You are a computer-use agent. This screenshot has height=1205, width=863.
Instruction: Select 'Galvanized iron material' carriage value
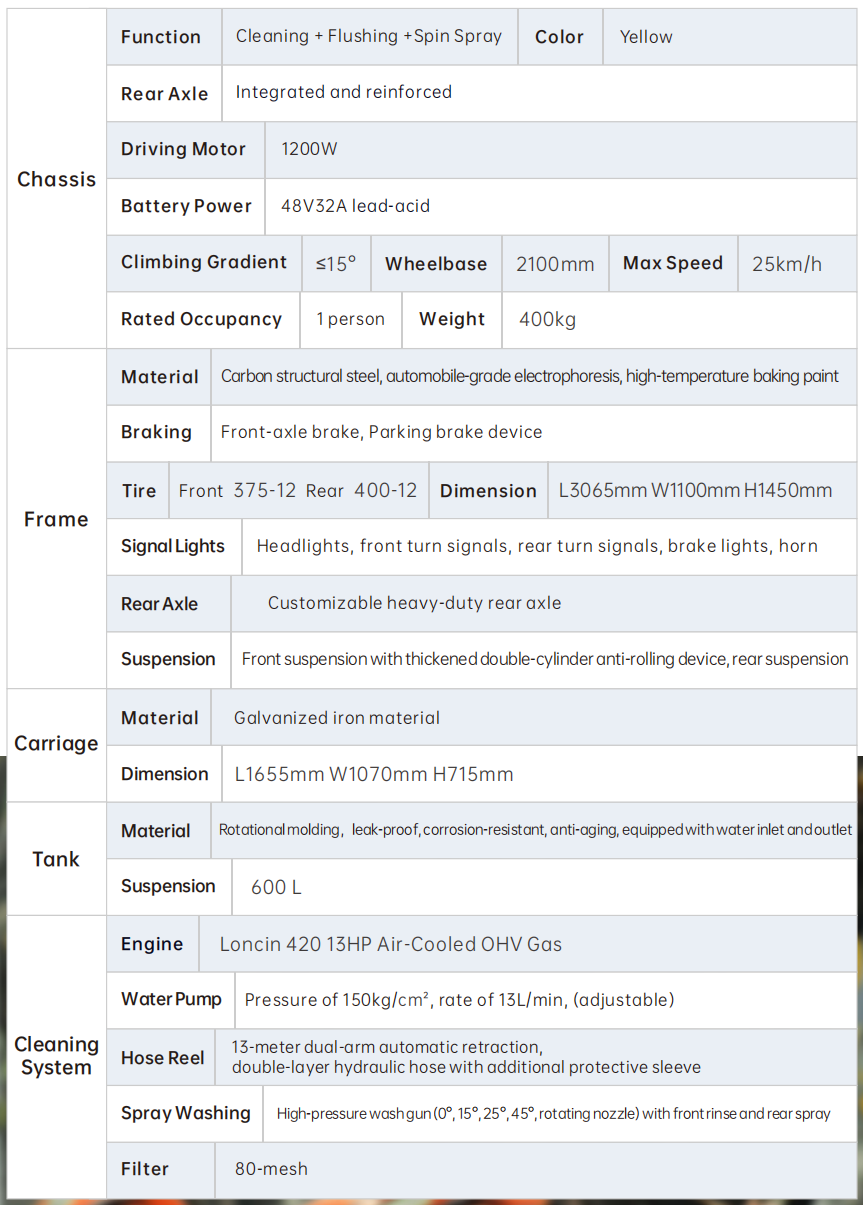point(337,718)
